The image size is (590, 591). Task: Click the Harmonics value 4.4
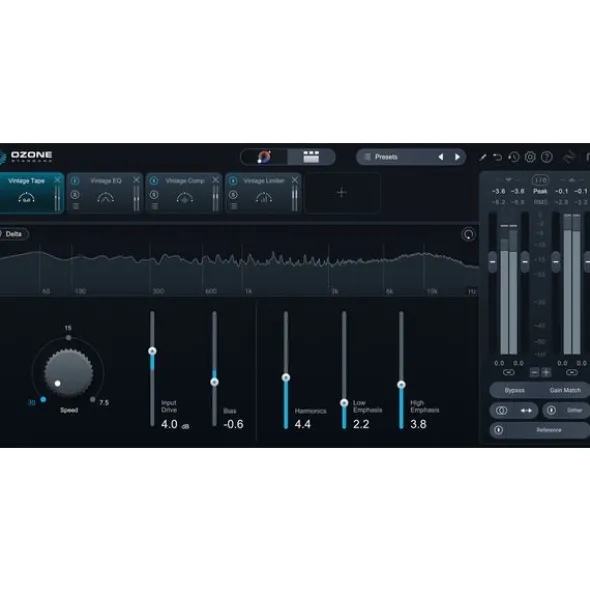tap(303, 424)
